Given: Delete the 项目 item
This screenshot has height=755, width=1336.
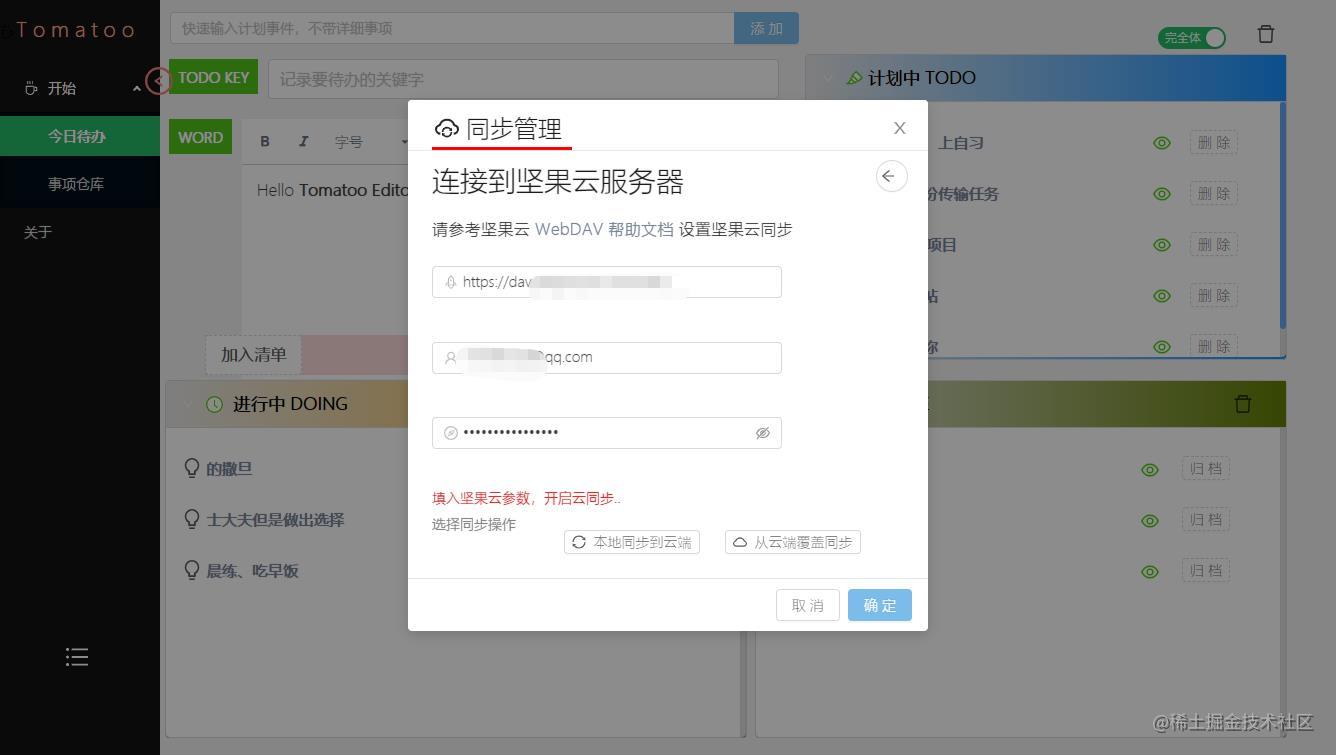Looking at the screenshot, I should pos(1214,245).
